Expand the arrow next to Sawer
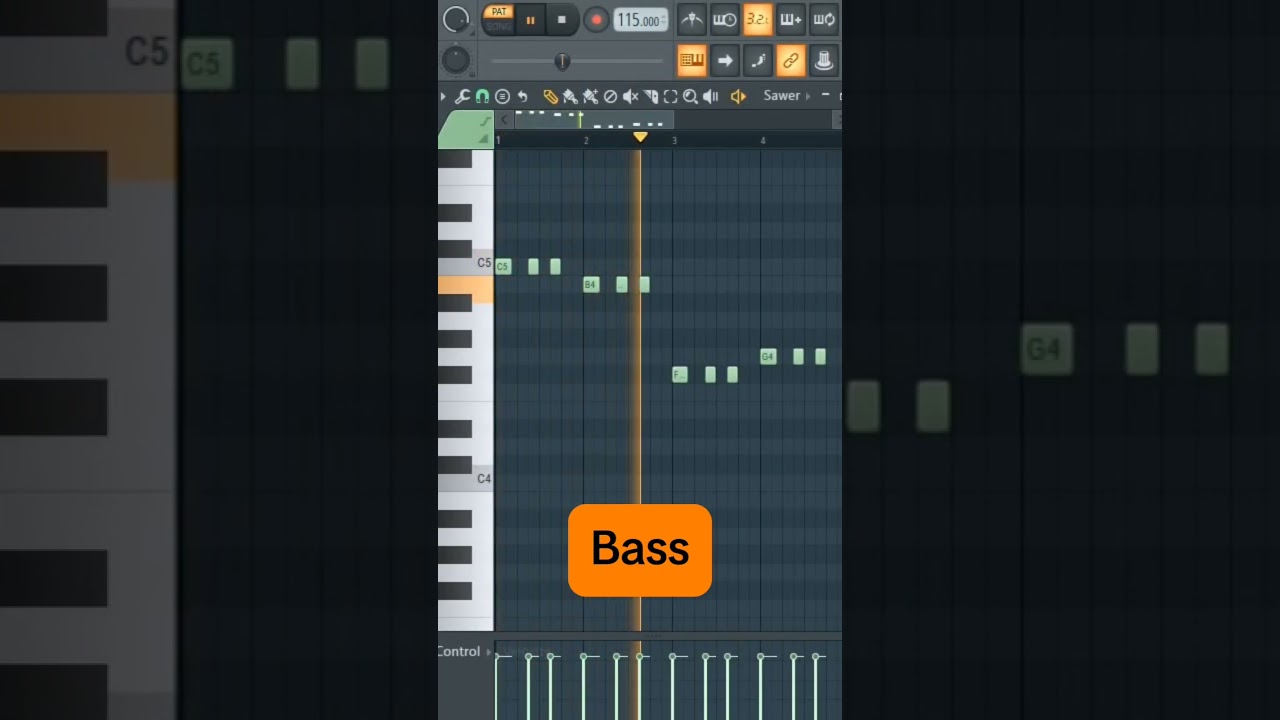This screenshot has width=1280, height=720. click(808, 97)
